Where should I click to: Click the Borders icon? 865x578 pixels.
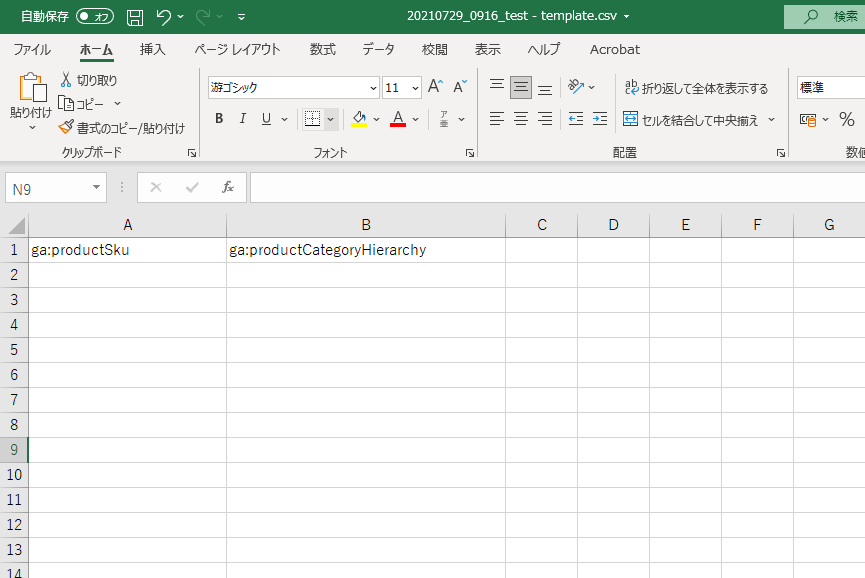point(312,119)
